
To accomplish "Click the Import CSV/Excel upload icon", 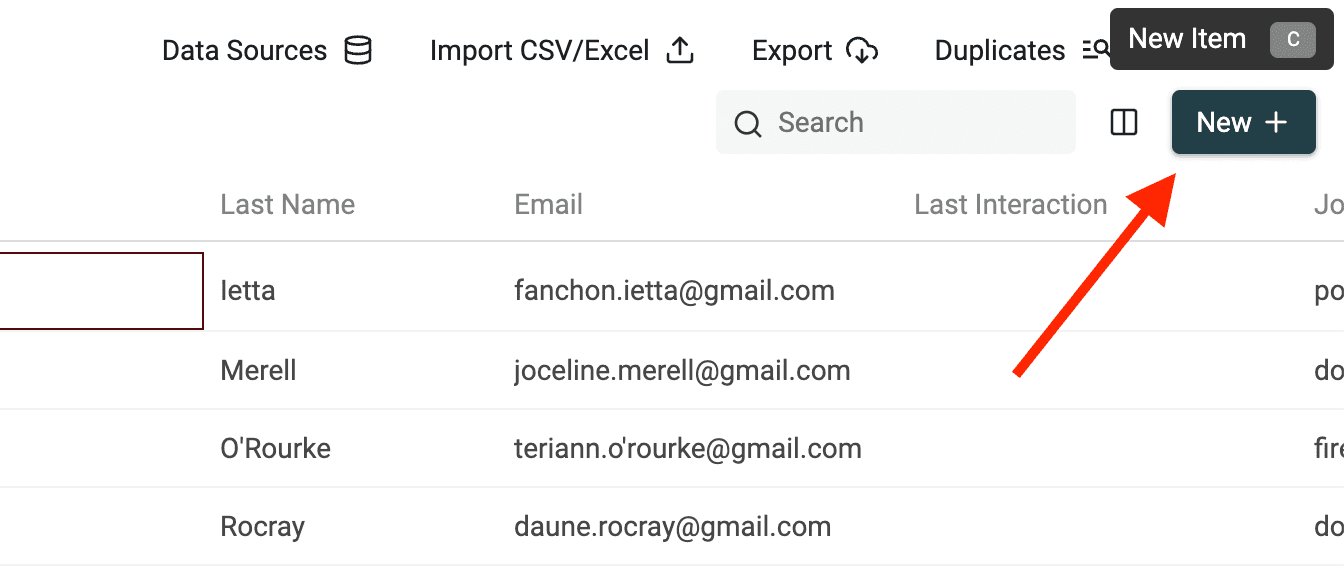I will [680, 51].
